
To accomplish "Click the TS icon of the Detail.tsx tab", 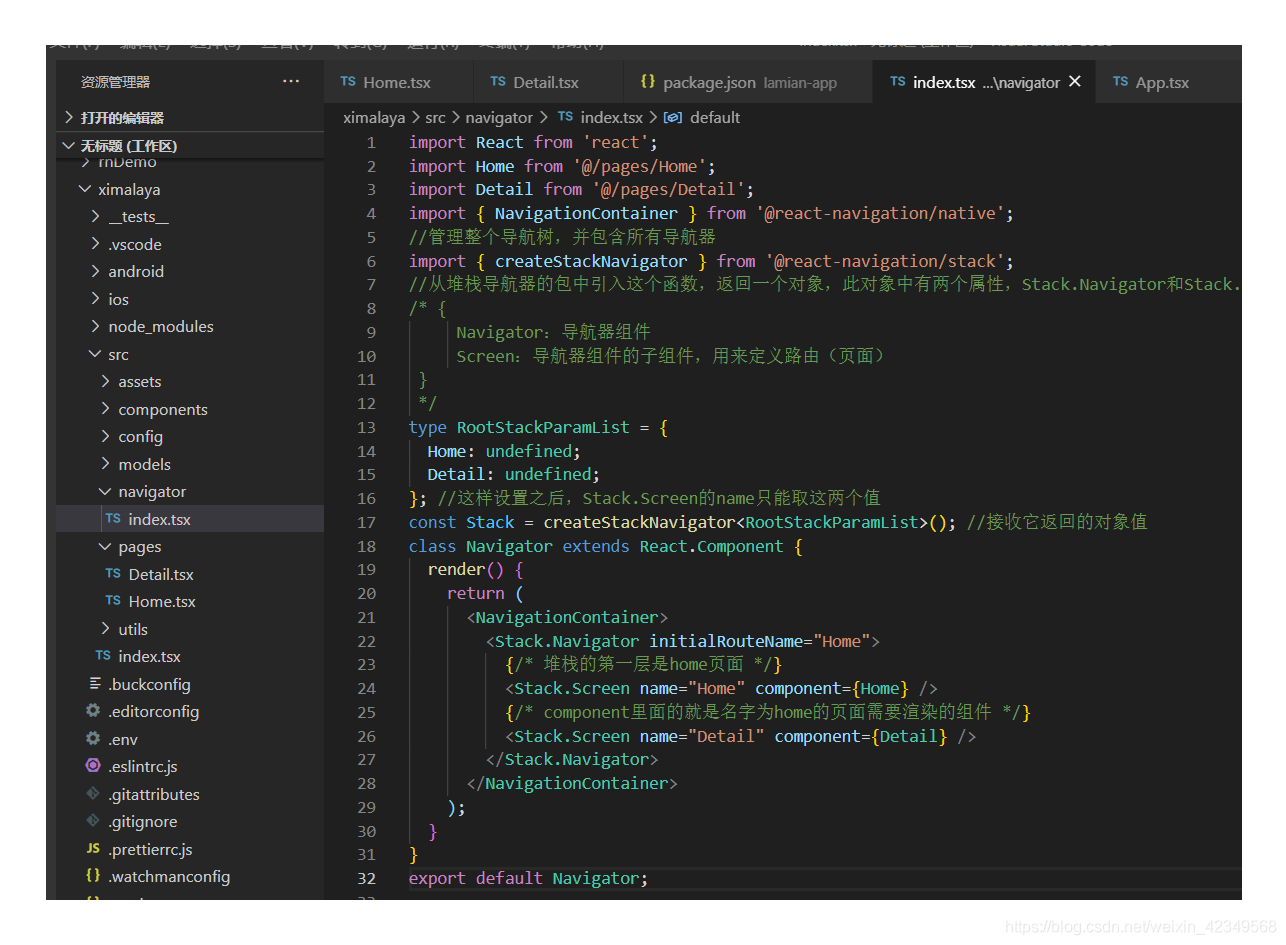I will pos(498,82).
